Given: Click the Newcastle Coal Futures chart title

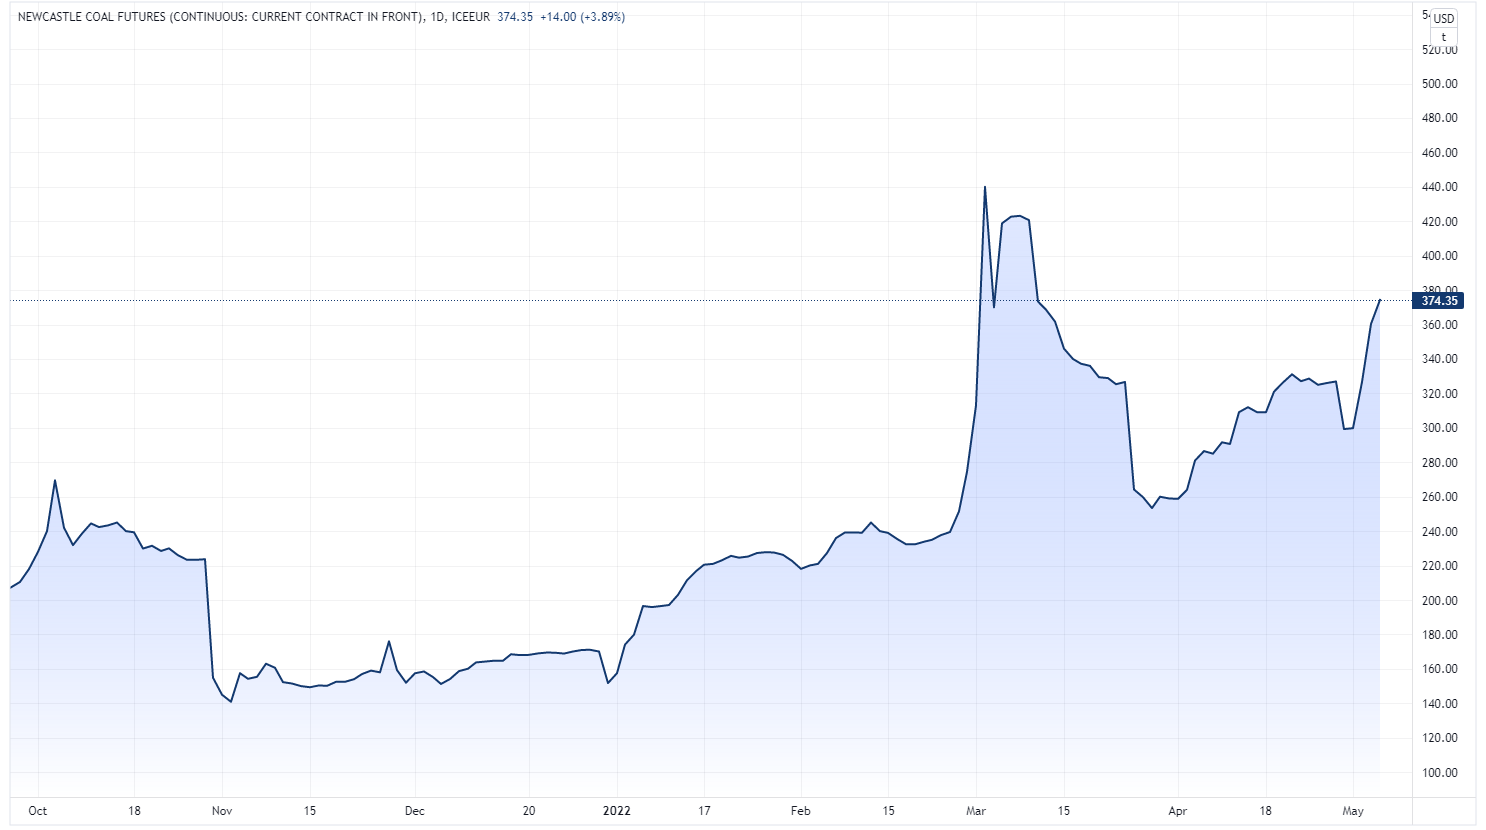Looking at the screenshot, I should pyautogui.click(x=221, y=17).
